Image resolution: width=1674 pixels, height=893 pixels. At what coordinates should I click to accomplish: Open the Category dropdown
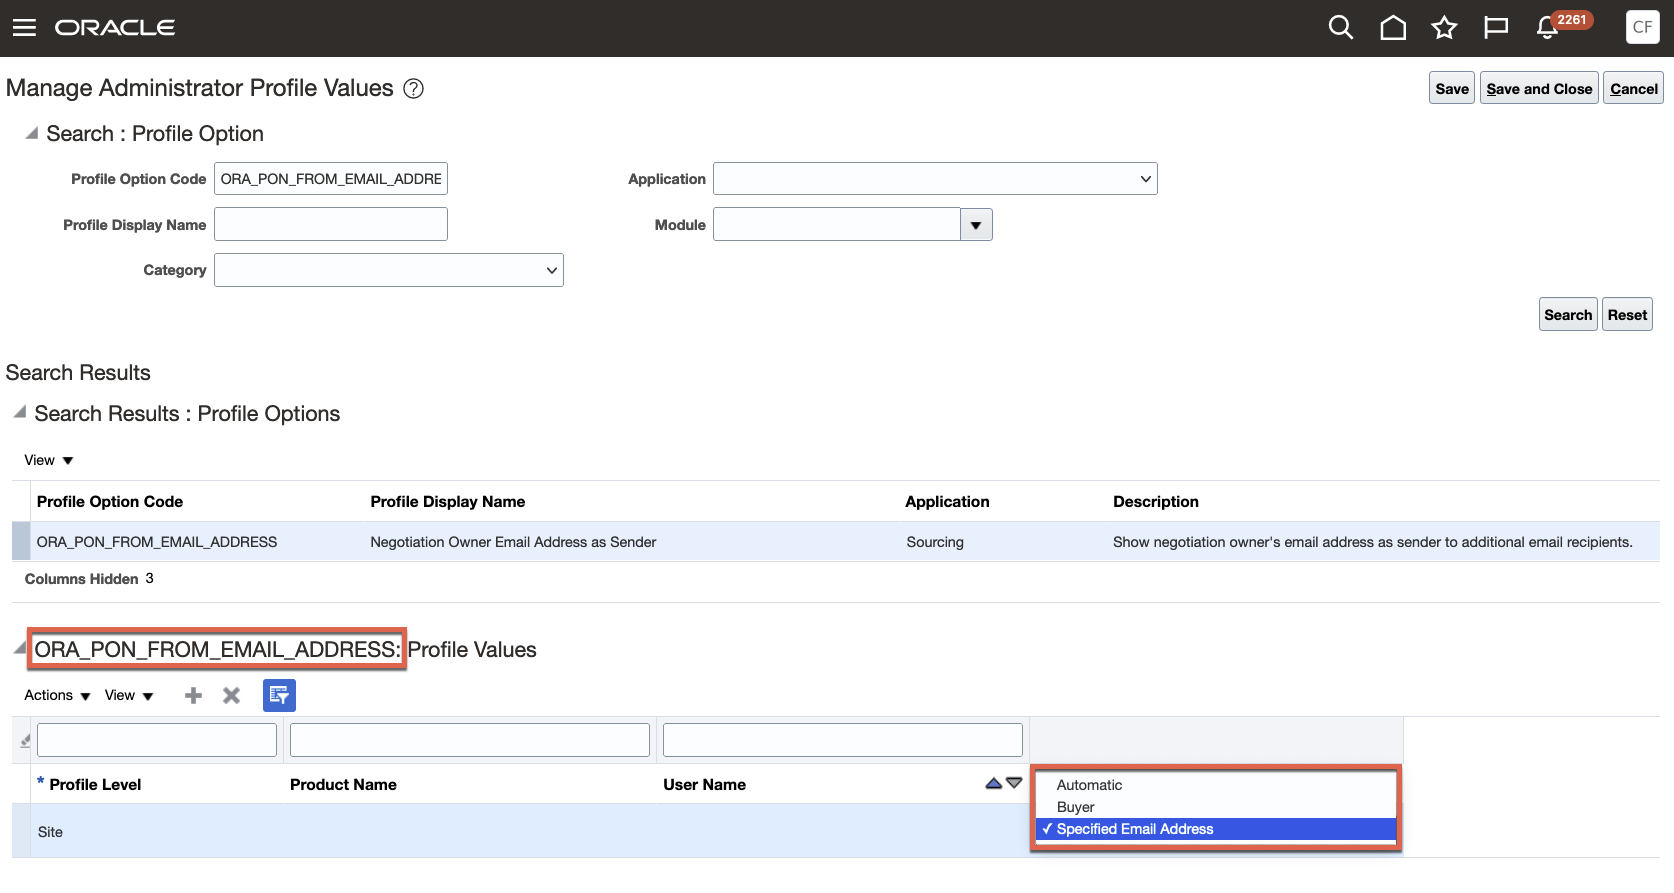(389, 270)
